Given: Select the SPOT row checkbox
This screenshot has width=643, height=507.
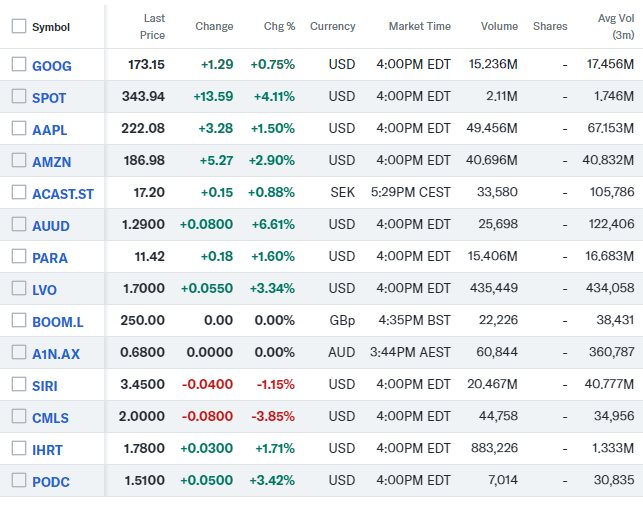Looking at the screenshot, I should pos(19,97).
